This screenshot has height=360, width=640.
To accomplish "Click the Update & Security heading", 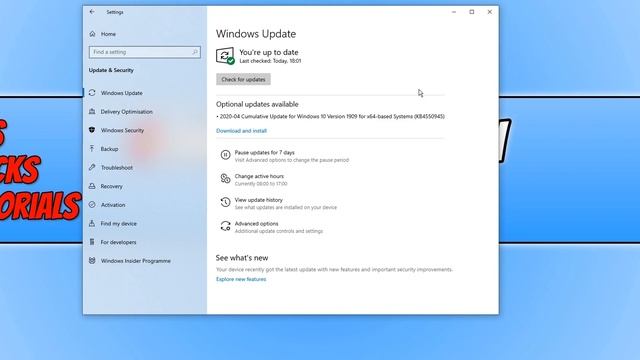I will (x=111, y=70).
